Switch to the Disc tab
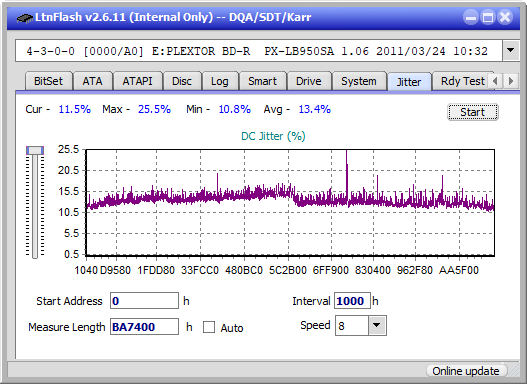 tap(182, 81)
